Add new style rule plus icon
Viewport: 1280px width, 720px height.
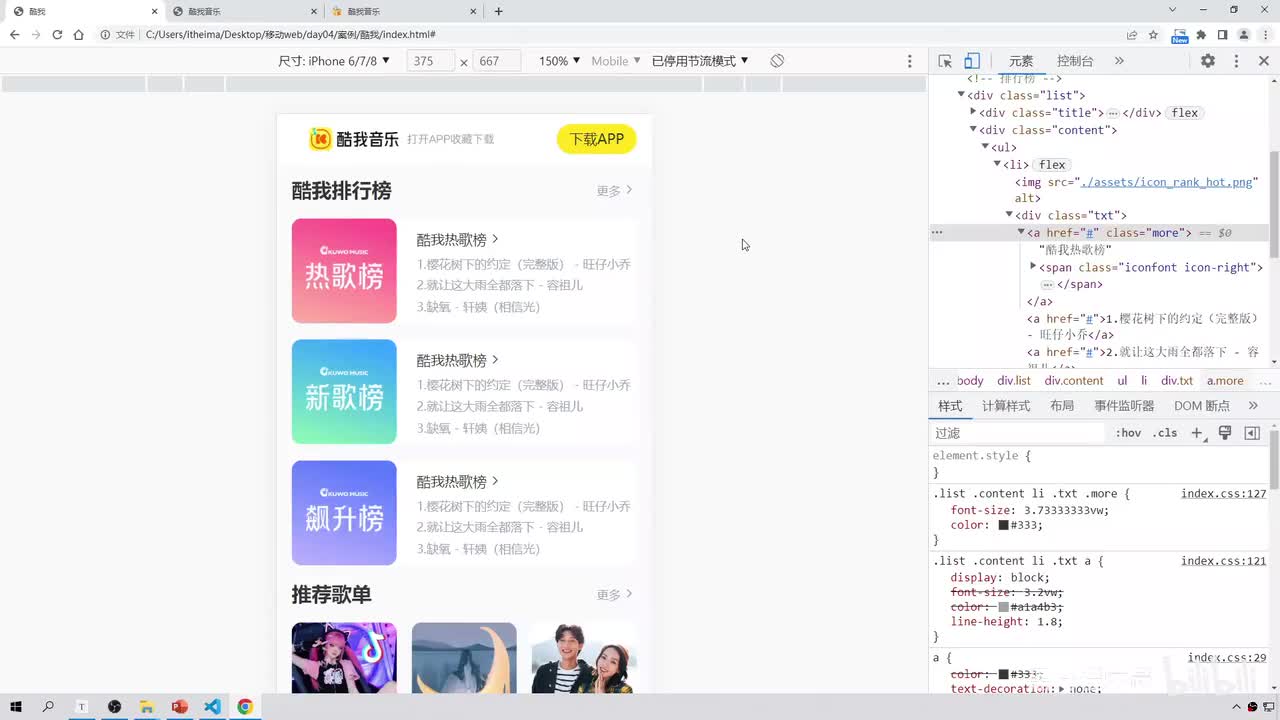[x=1197, y=433]
